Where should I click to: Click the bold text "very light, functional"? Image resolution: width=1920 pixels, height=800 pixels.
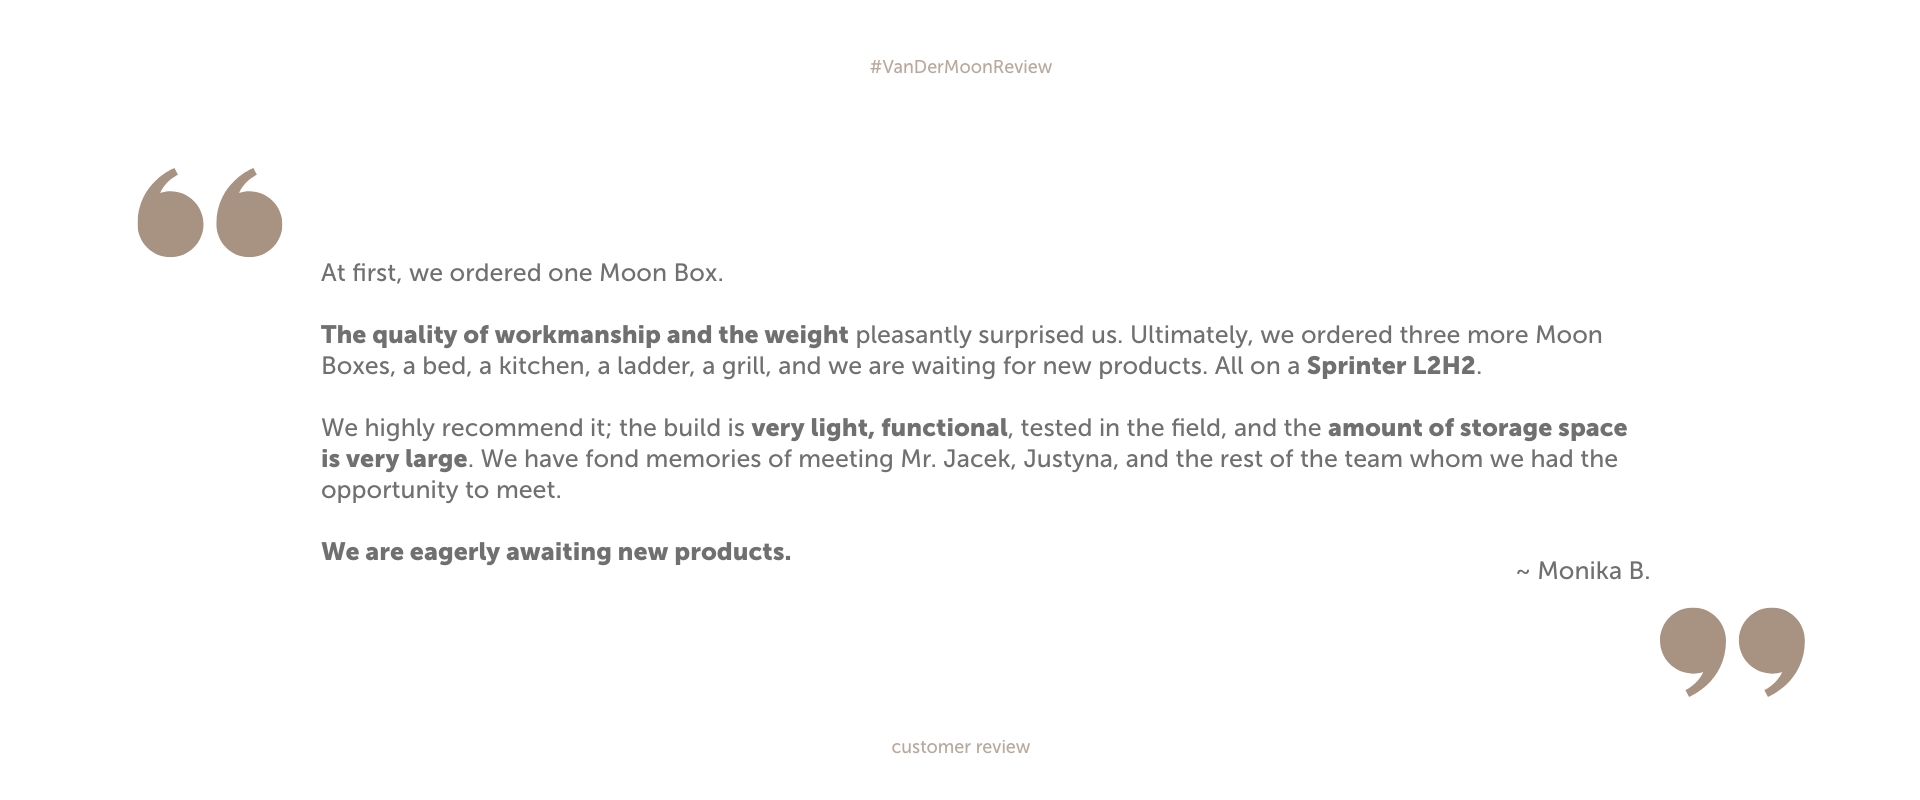coord(879,428)
